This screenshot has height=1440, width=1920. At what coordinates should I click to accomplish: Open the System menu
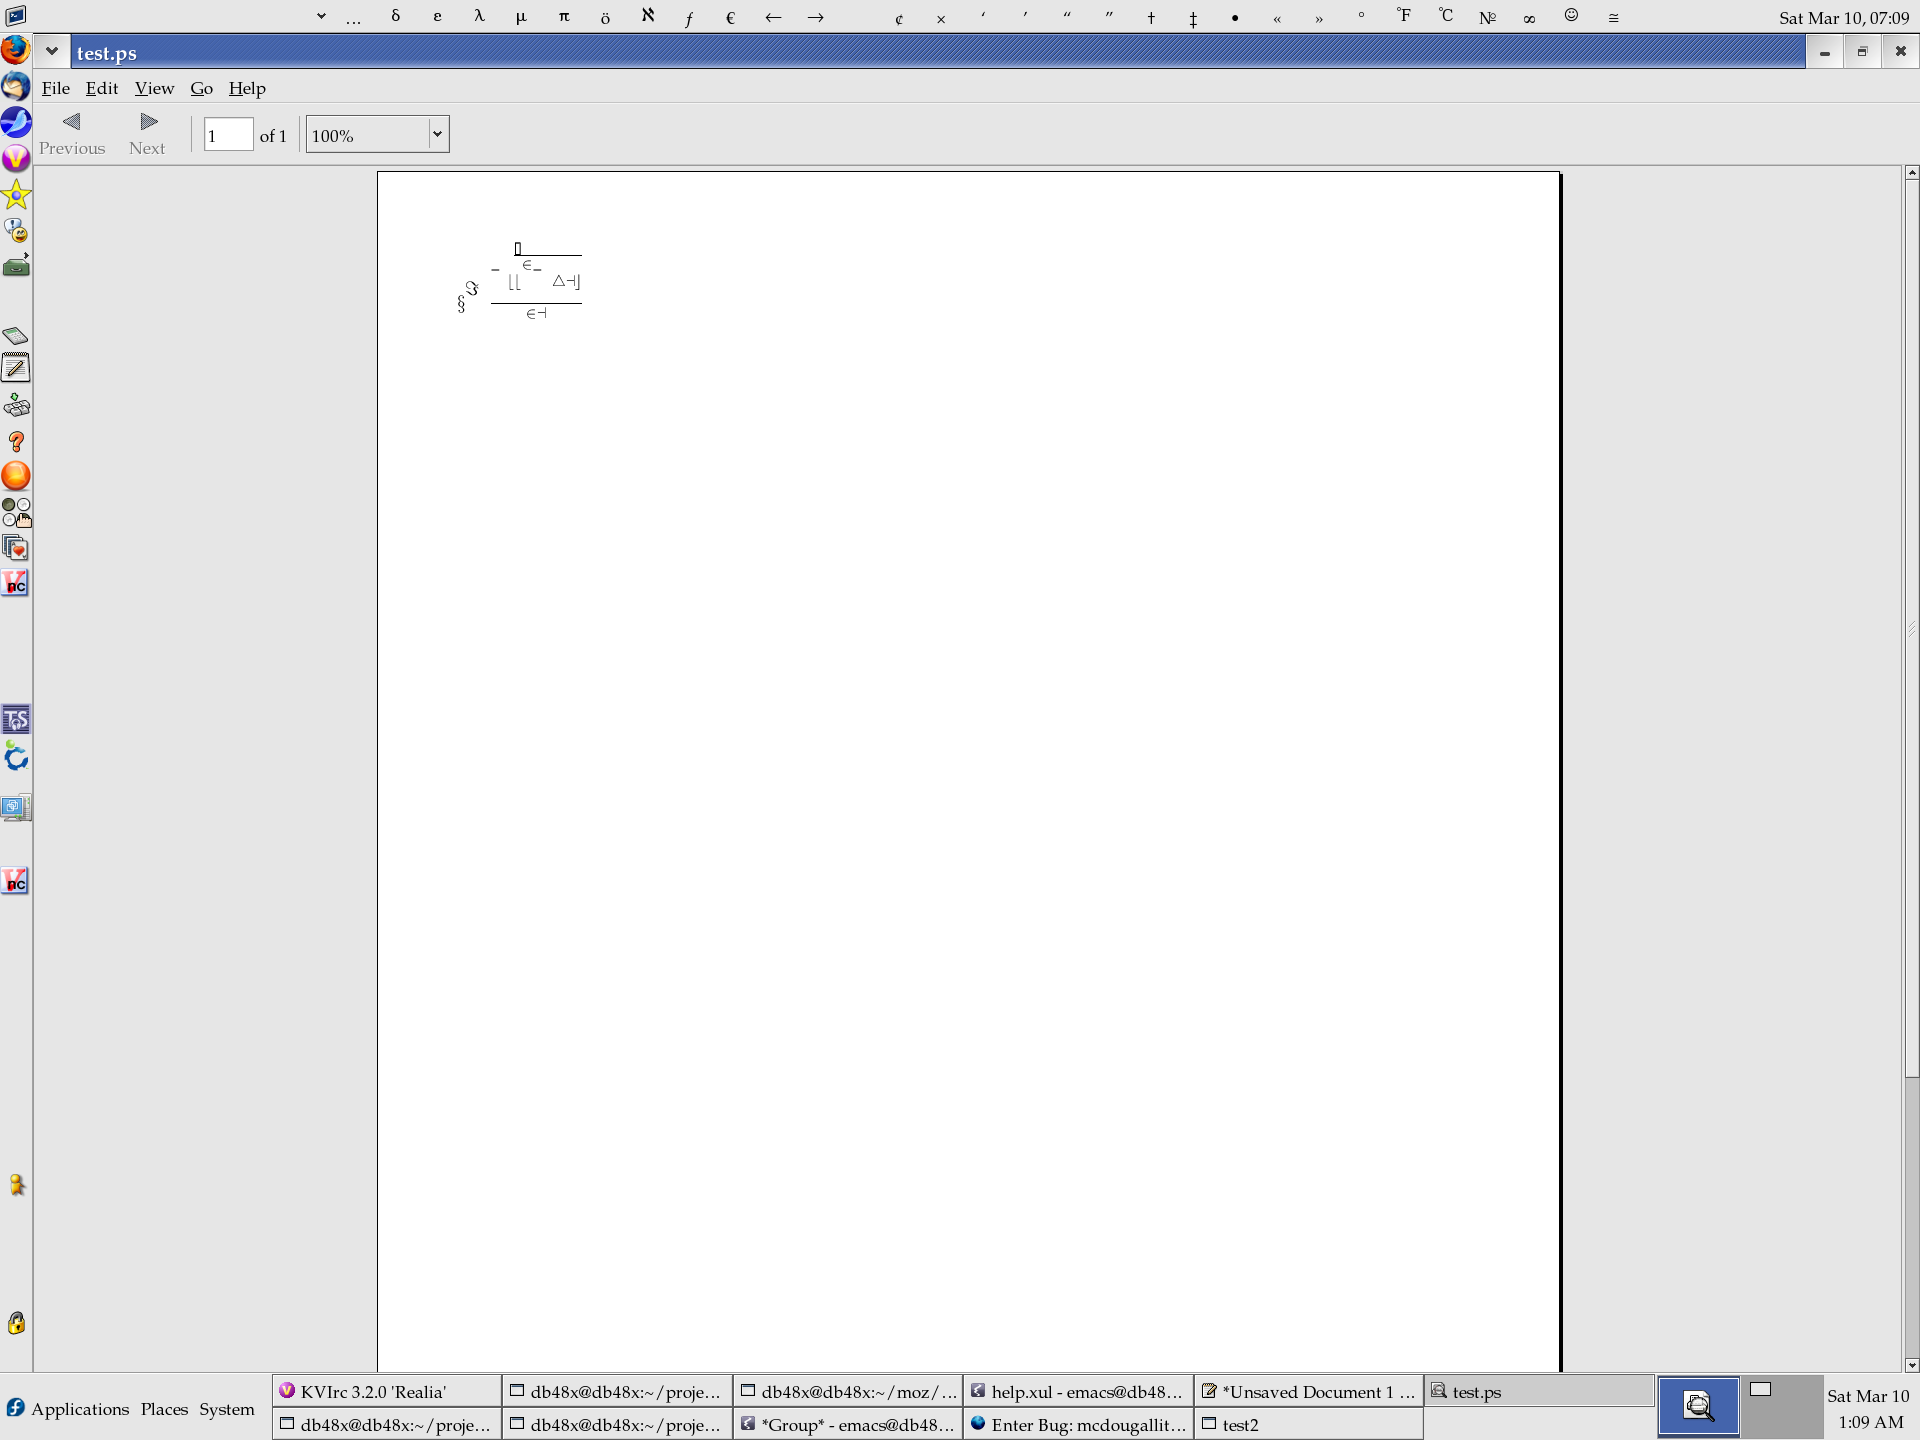click(227, 1408)
